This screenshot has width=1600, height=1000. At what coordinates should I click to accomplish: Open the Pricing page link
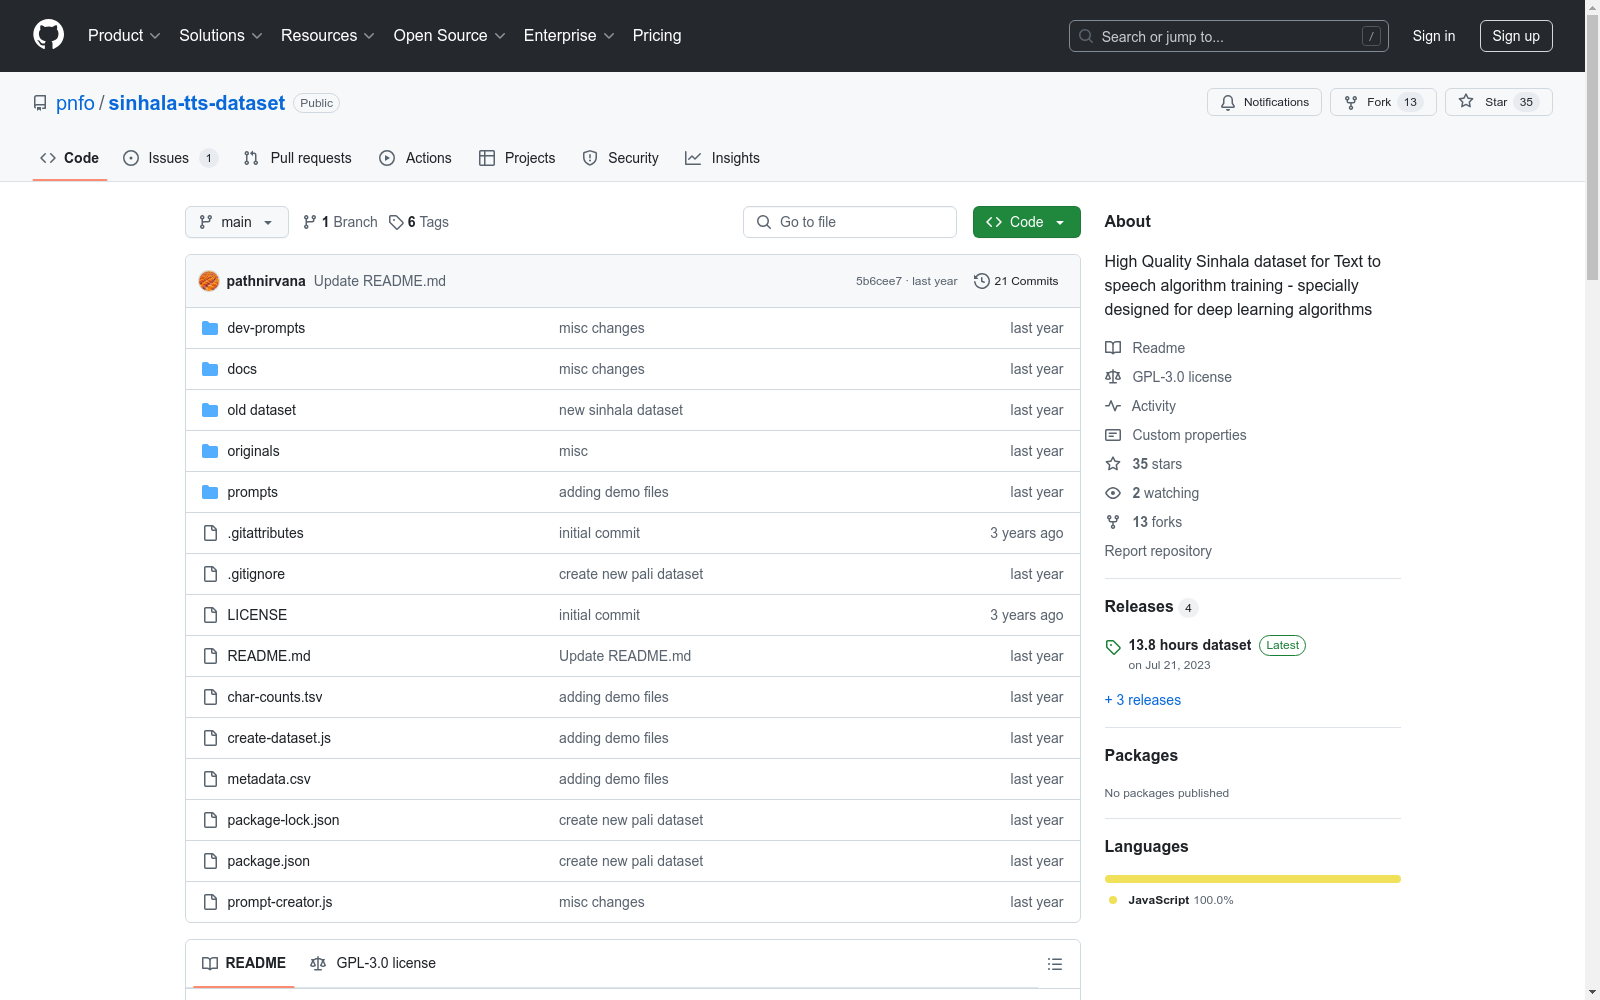click(x=657, y=36)
